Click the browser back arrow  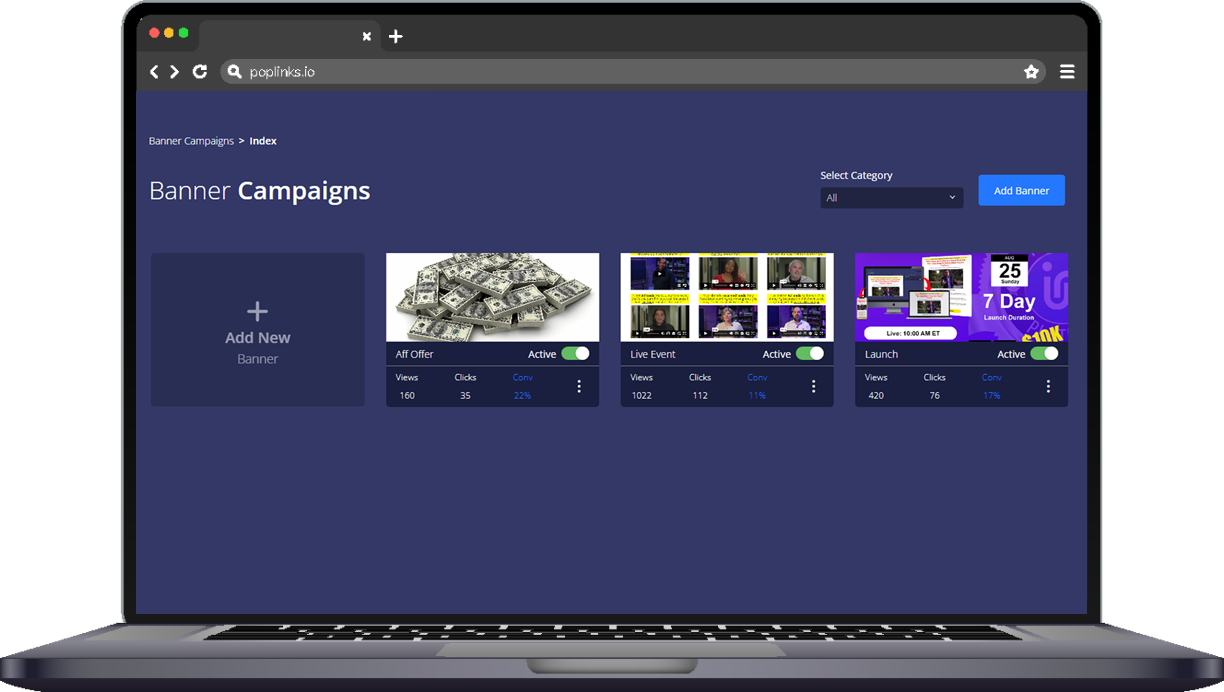click(154, 72)
